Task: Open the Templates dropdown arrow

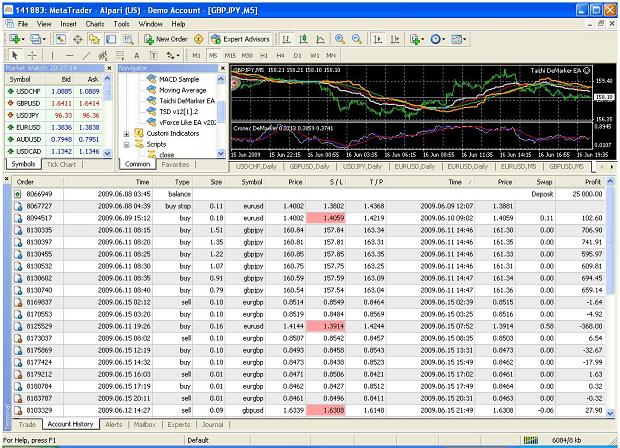Action: tap(465, 40)
